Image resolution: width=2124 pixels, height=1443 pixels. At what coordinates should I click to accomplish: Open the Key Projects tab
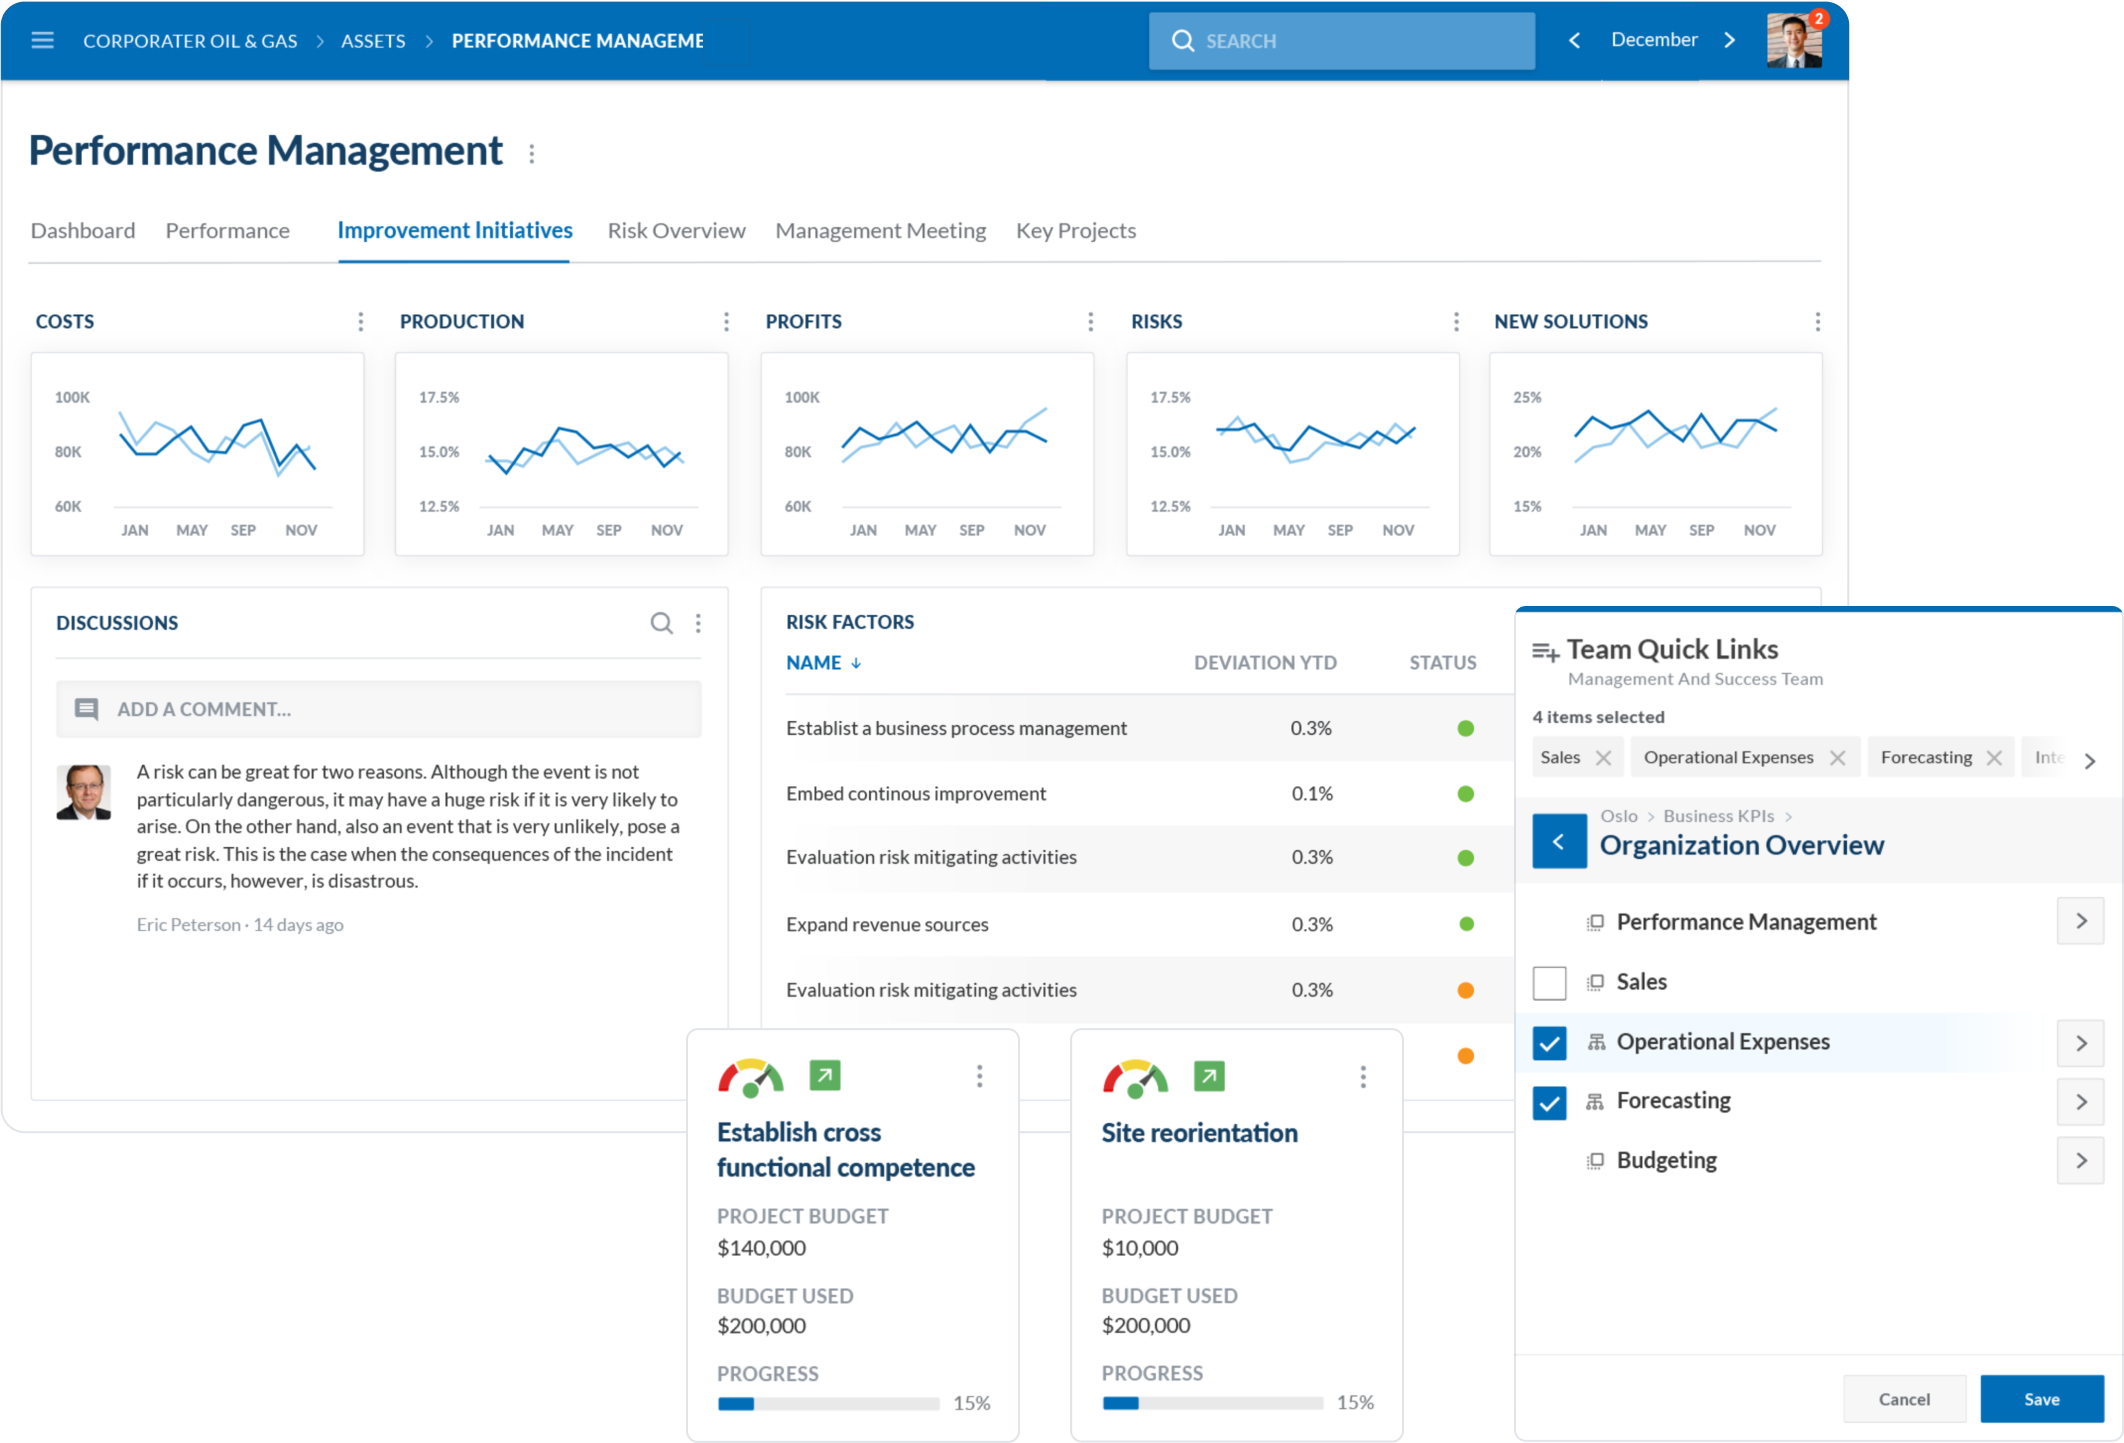tap(1075, 231)
